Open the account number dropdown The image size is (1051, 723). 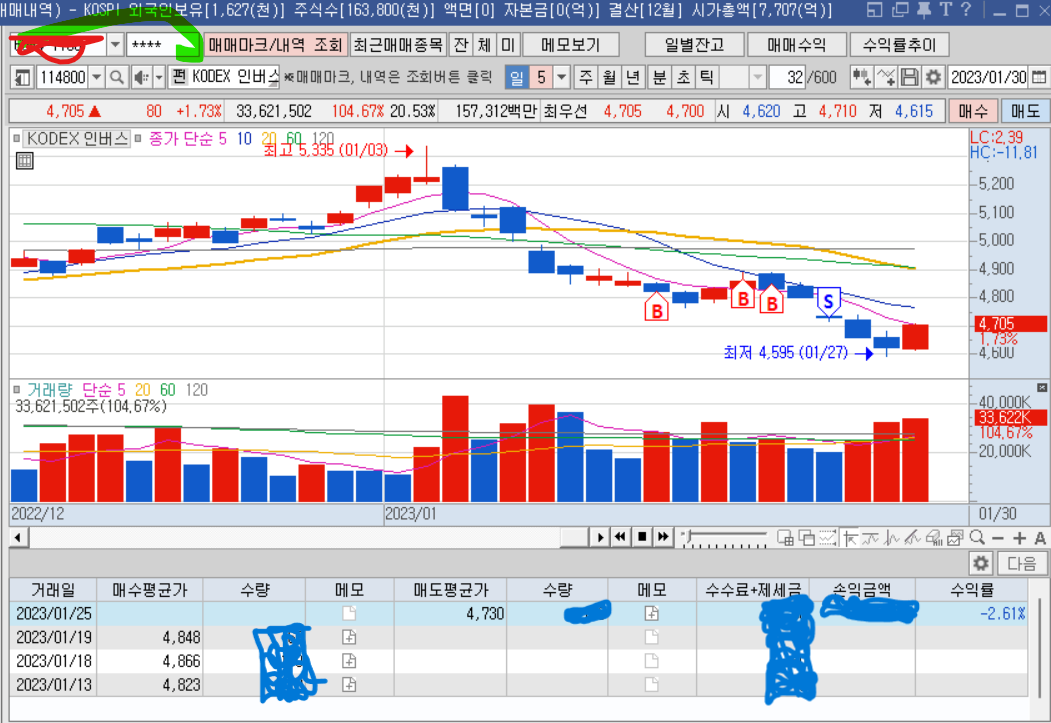click(x=113, y=45)
